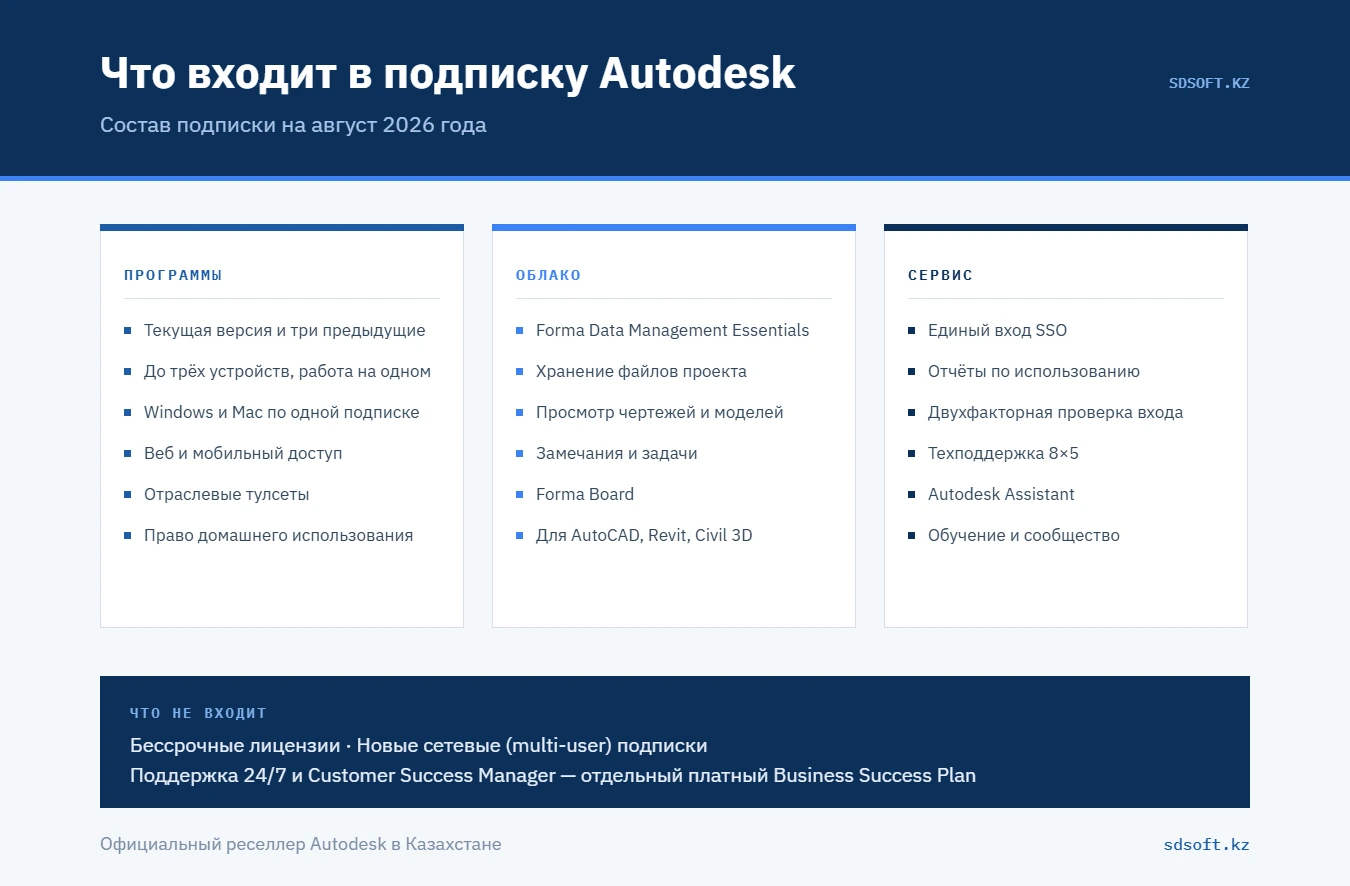Viewport: 1350px width, 886px height.
Task: Click the main title 'Что входит в подписку Autodesk'
Action: click(x=448, y=73)
